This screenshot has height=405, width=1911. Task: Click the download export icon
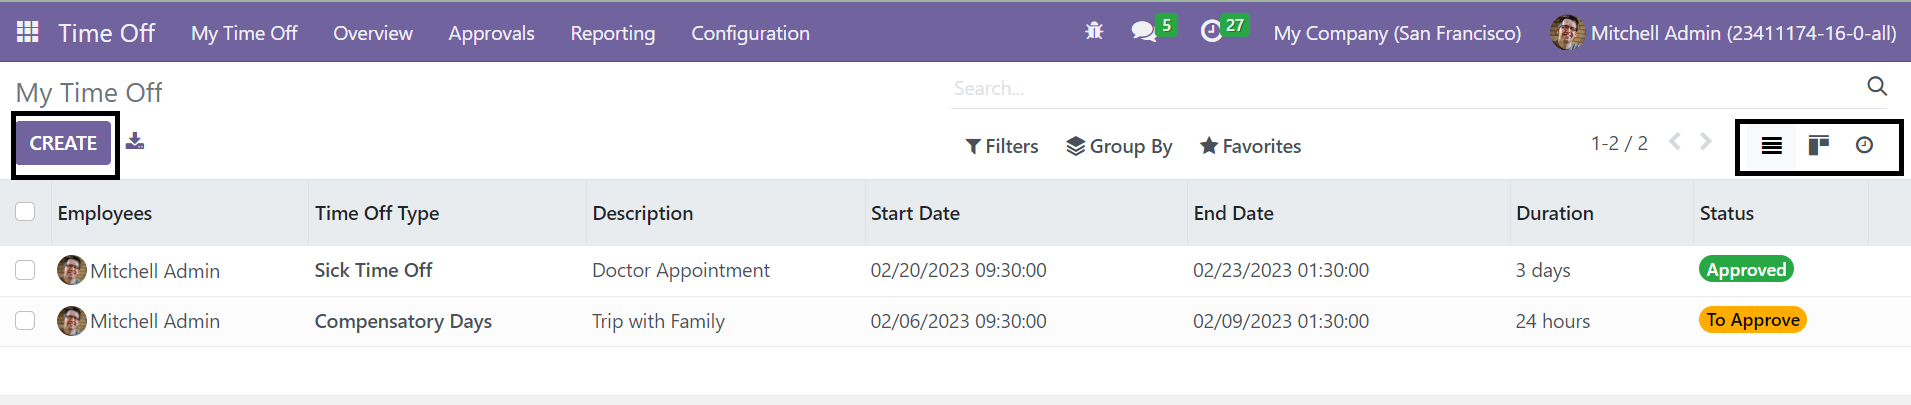[x=135, y=141]
